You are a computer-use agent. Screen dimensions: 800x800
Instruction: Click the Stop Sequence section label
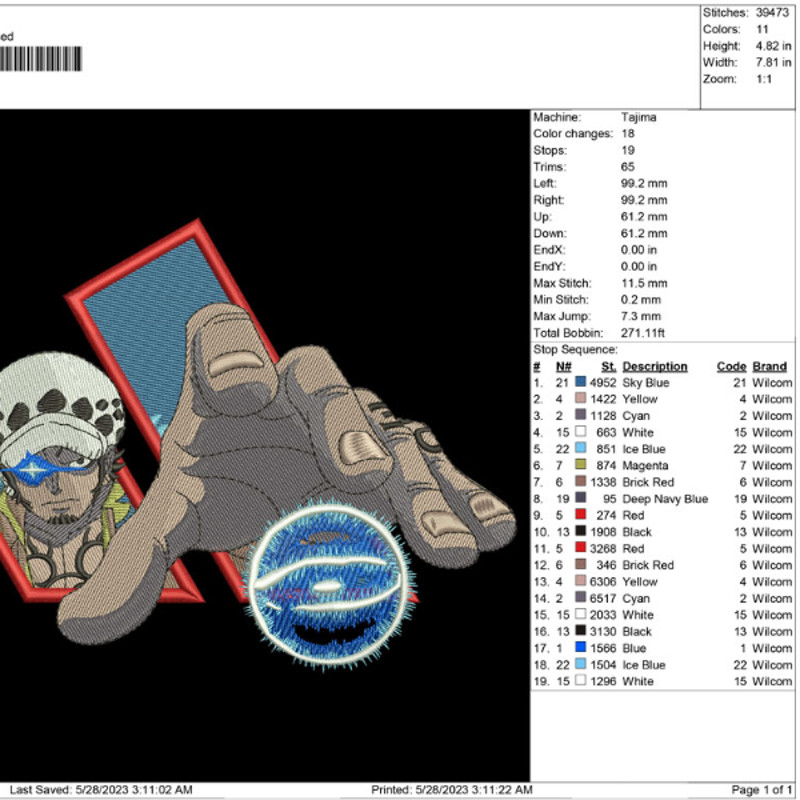(x=575, y=350)
